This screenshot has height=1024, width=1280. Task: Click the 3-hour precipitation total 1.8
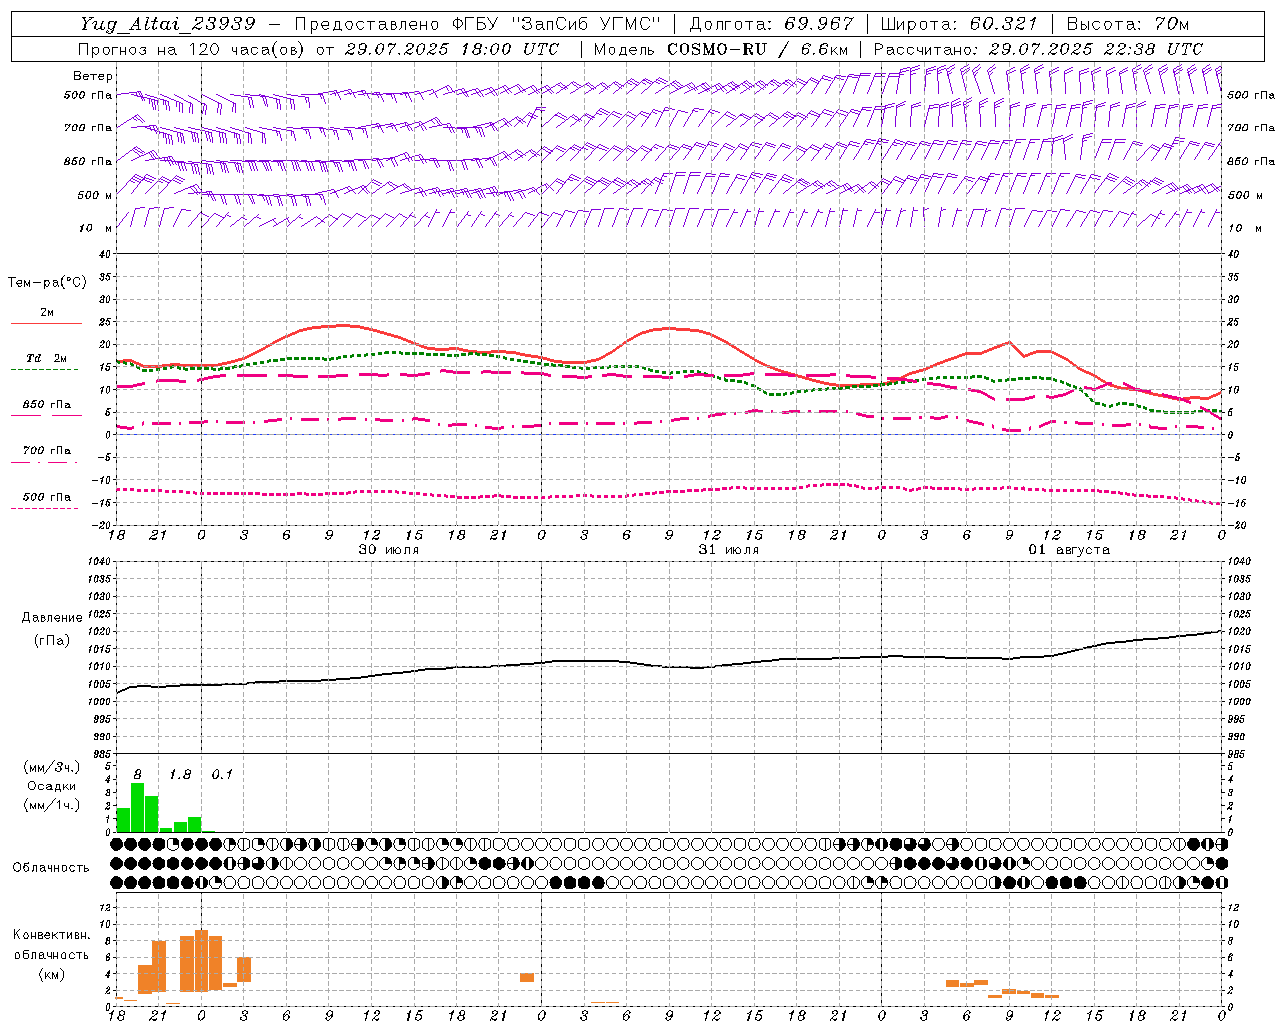[x=180, y=775]
